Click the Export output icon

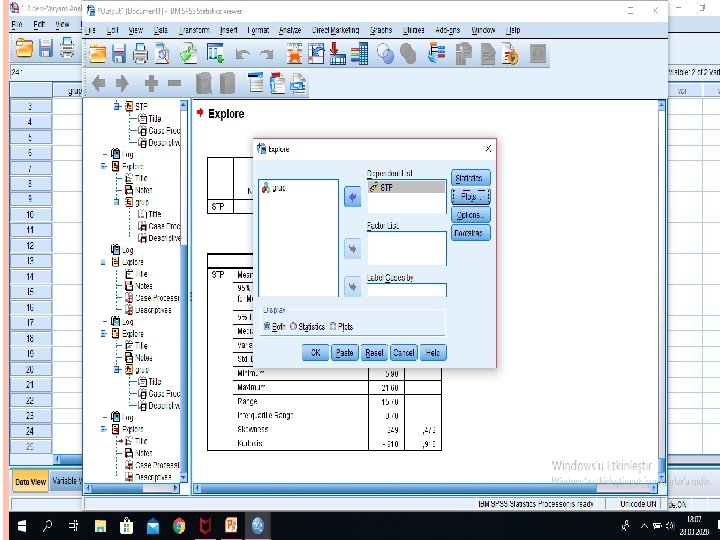188,53
